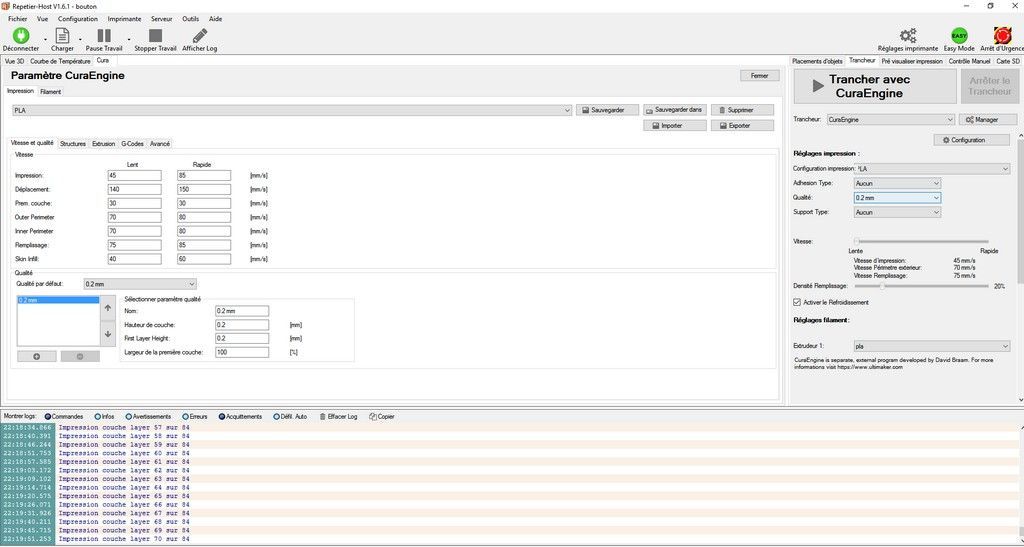Screen dimensions: 1024x547
Task: Open the Imprimante menu
Action: [x=124, y=19]
